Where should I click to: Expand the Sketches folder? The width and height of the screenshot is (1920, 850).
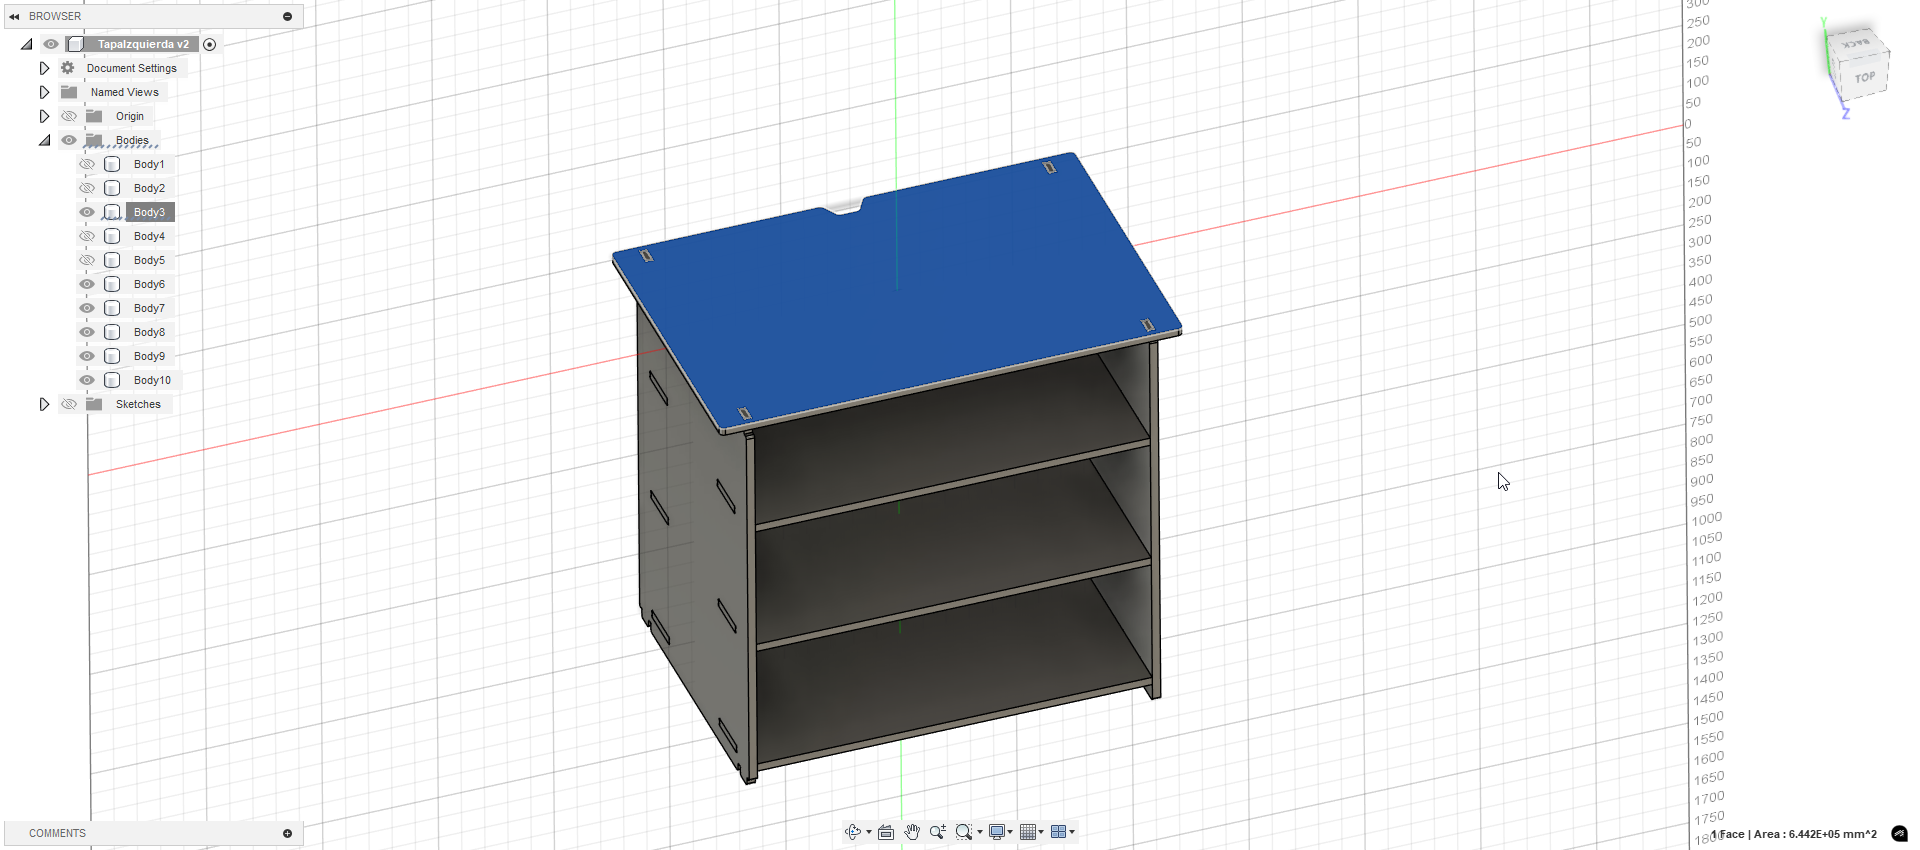[44, 404]
